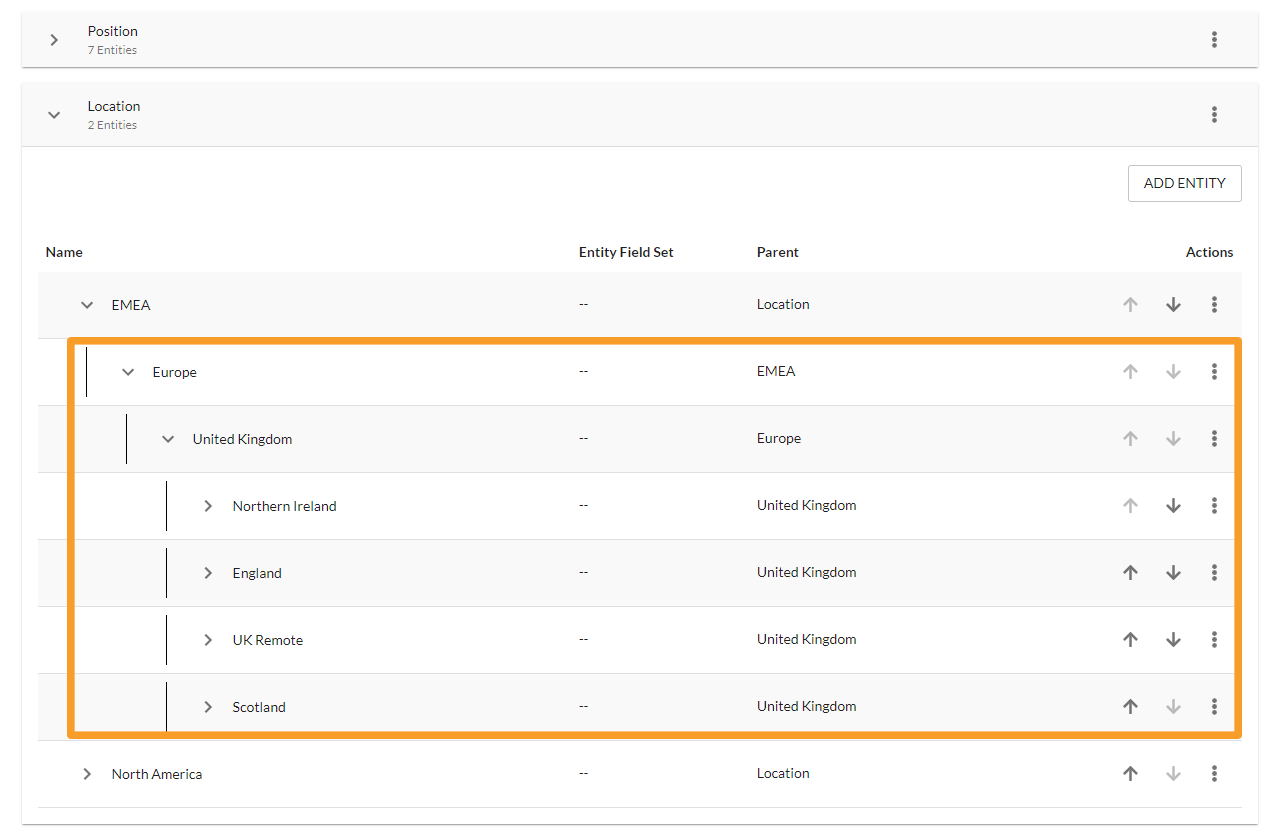The width and height of the screenshot is (1277, 834).
Task: Collapse the Location section
Action: [x=55, y=115]
